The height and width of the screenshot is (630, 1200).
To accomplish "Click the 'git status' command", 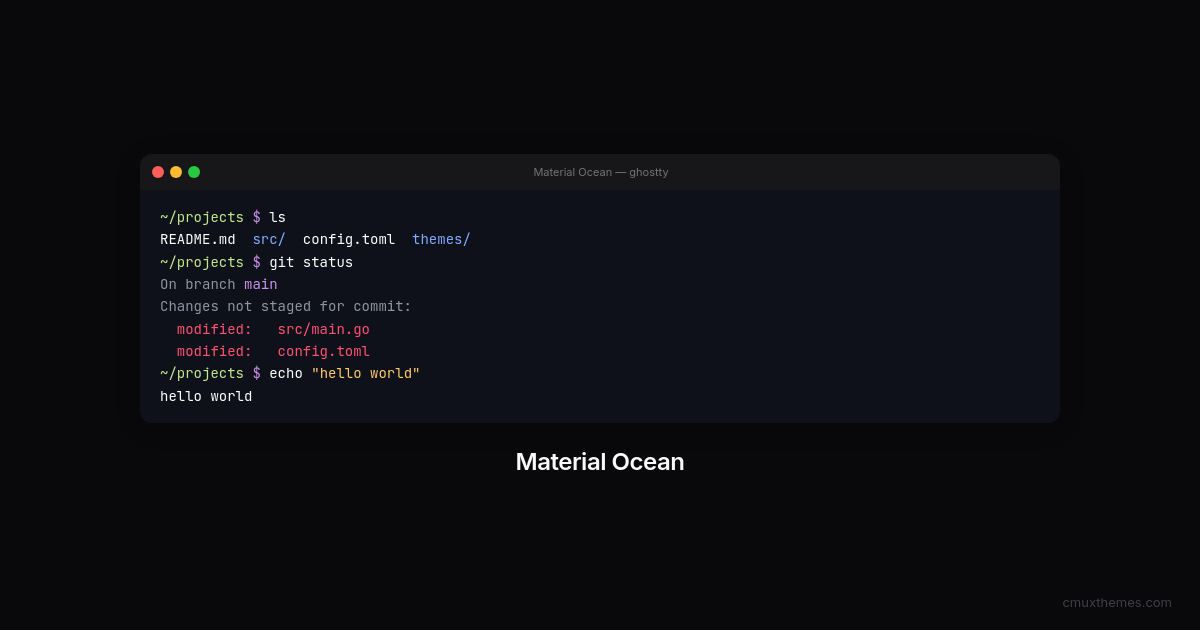I will 311,262.
